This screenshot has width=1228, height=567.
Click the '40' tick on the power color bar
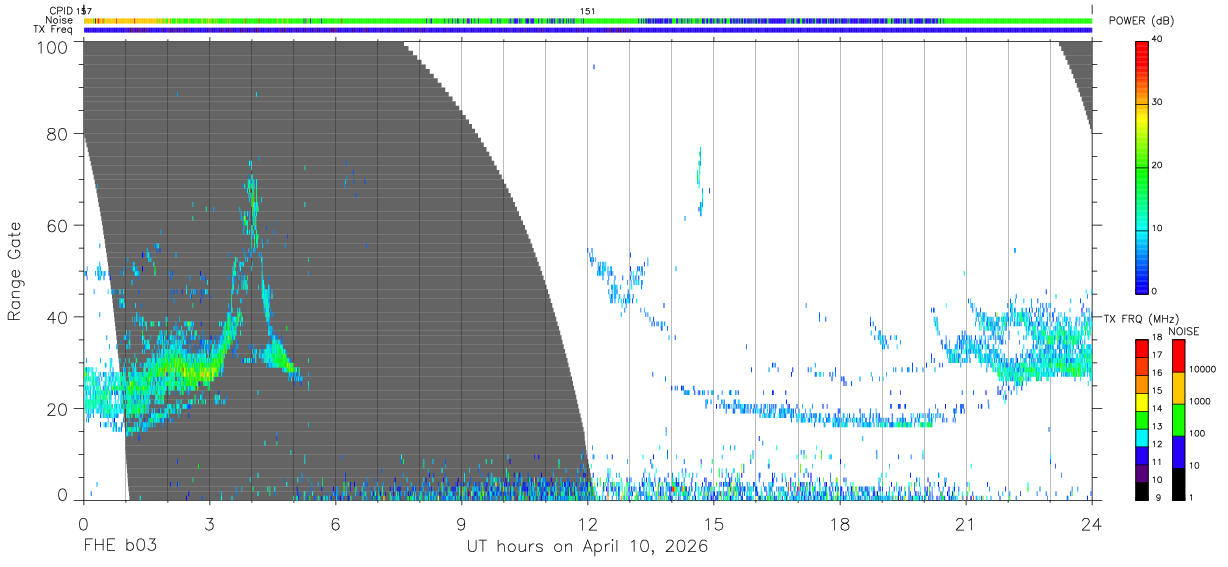click(x=1158, y=39)
